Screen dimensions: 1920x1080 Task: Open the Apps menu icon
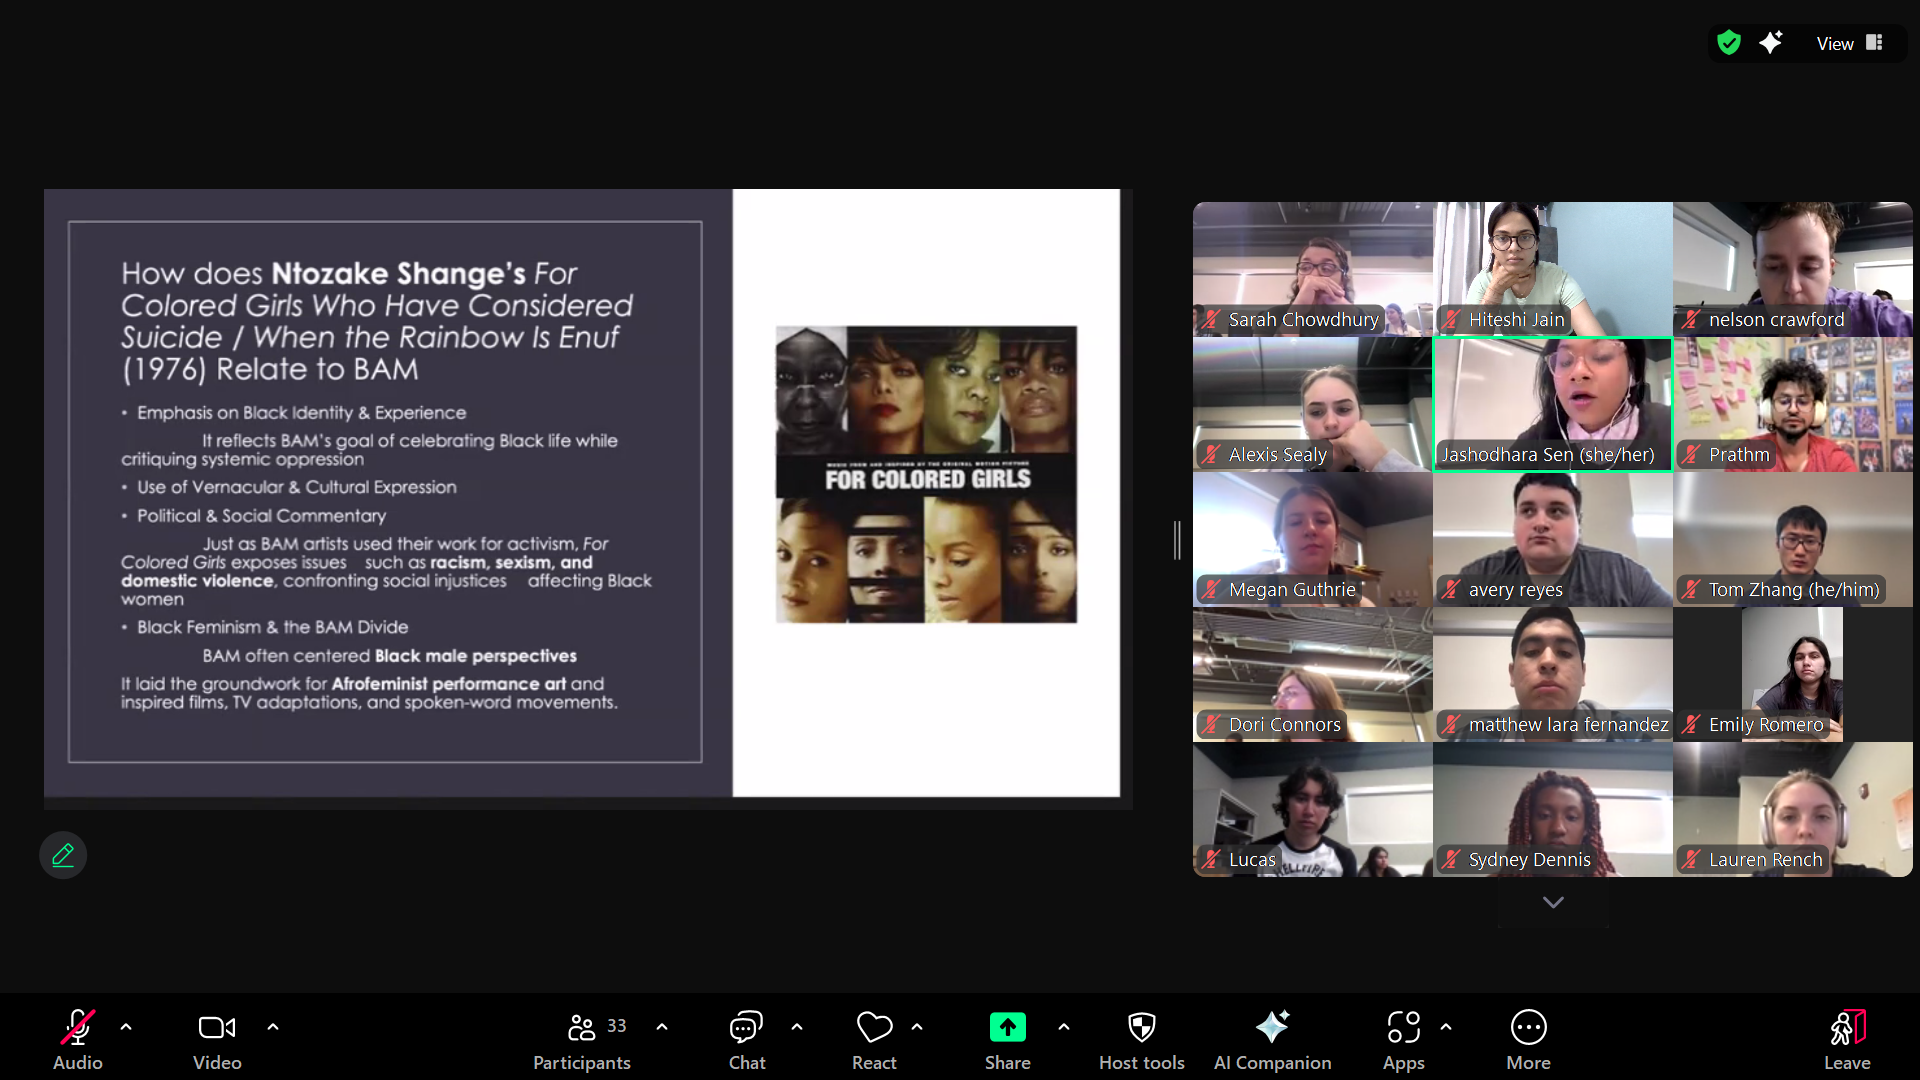click(x=1403, y=1028)
